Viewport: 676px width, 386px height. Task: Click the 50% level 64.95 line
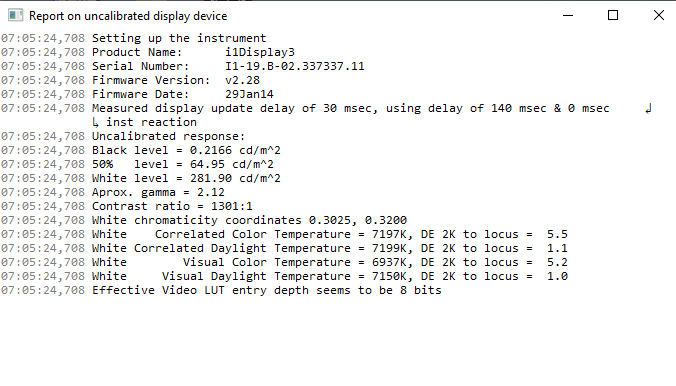(137, 164)
